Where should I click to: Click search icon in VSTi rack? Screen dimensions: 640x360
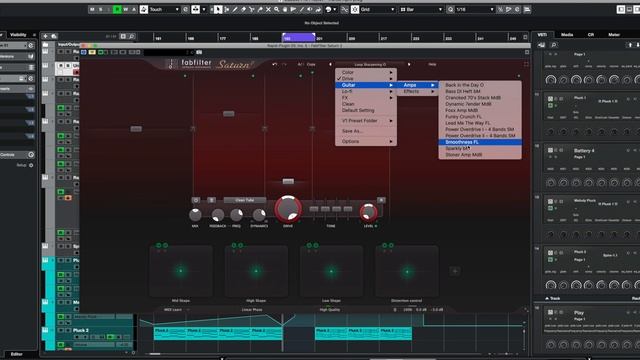pyautogui.click(x=553, y=45)
